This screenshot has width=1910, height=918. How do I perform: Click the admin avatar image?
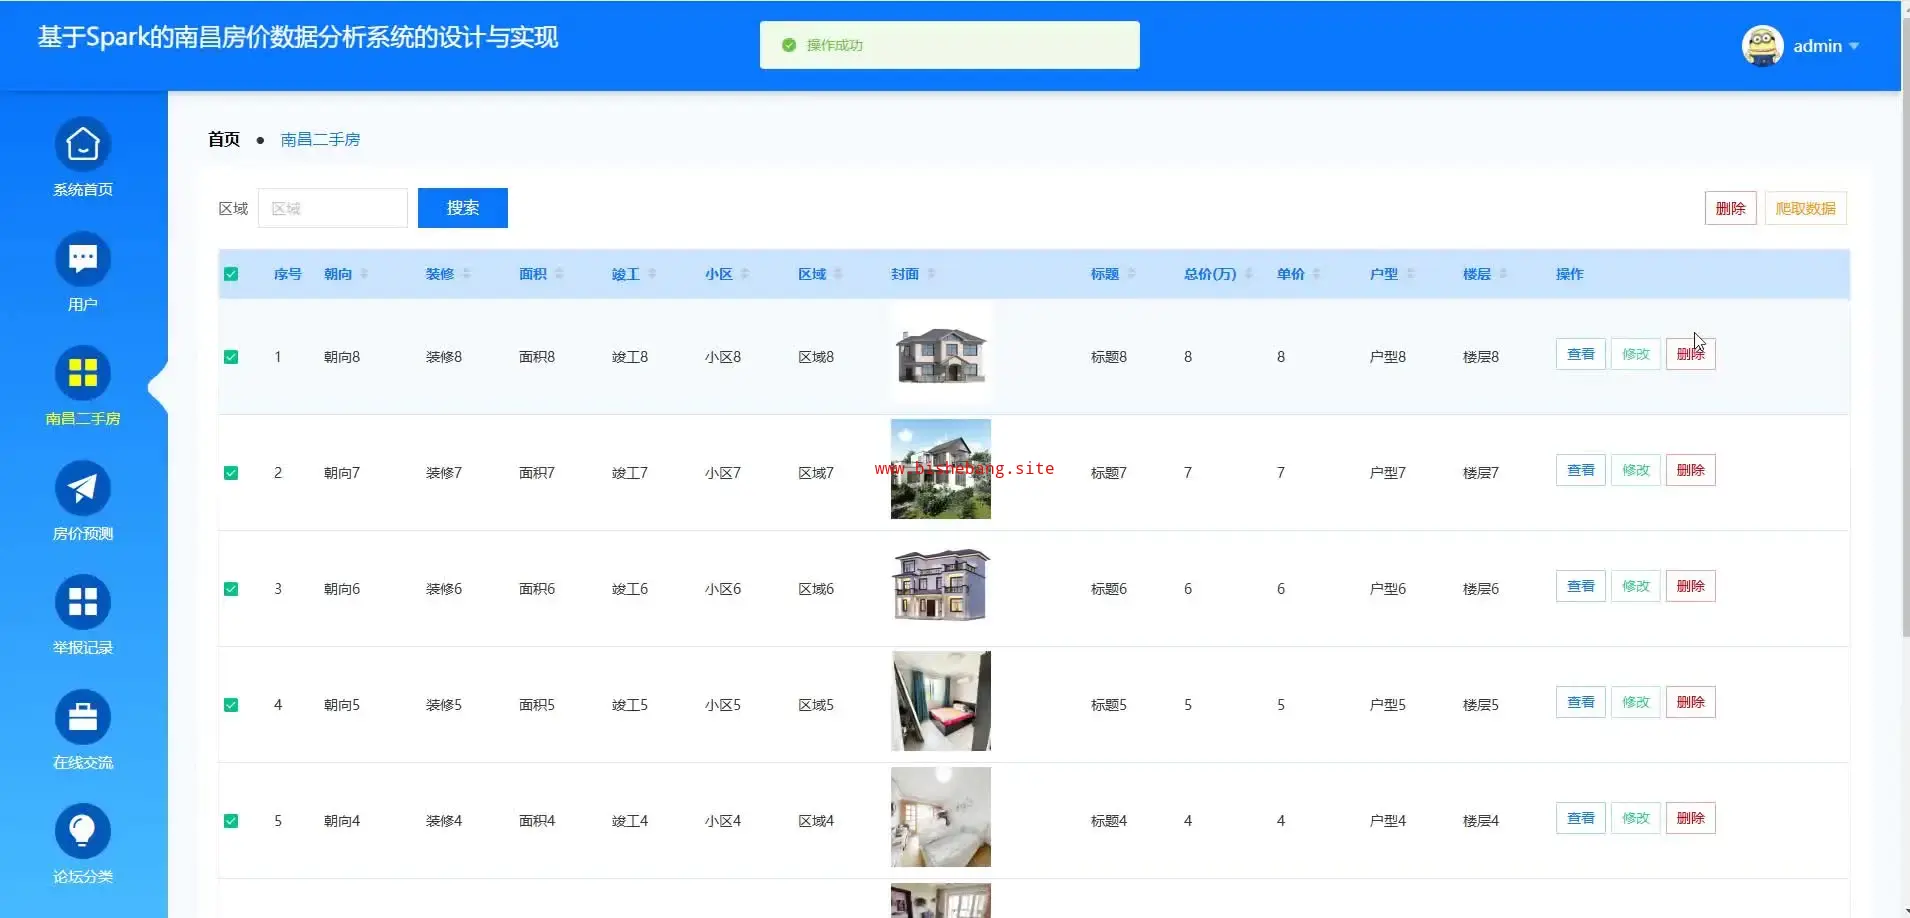(1762, 46)
